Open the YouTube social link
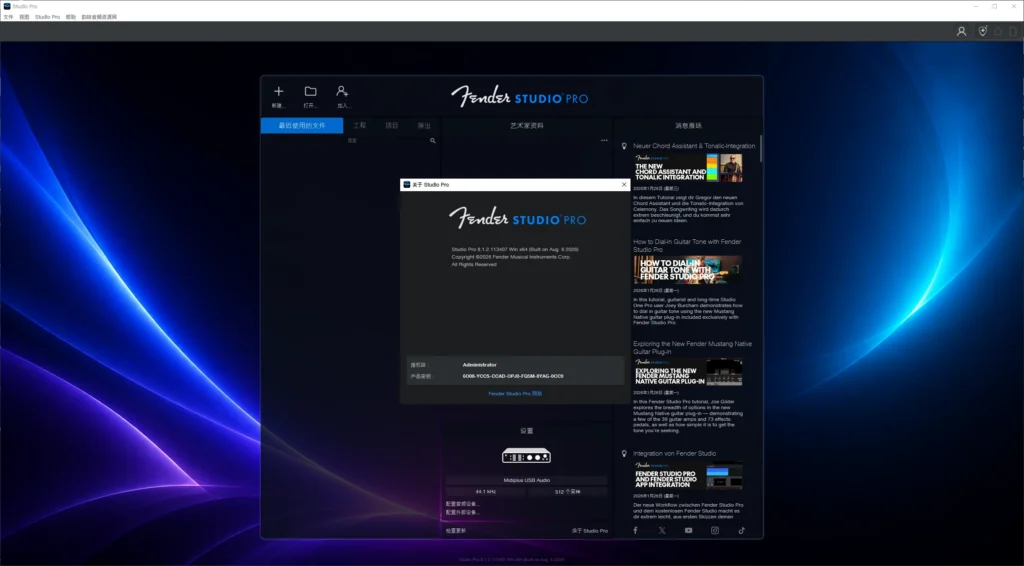The height and width of the screenshot is (566, 1024). 688,530
